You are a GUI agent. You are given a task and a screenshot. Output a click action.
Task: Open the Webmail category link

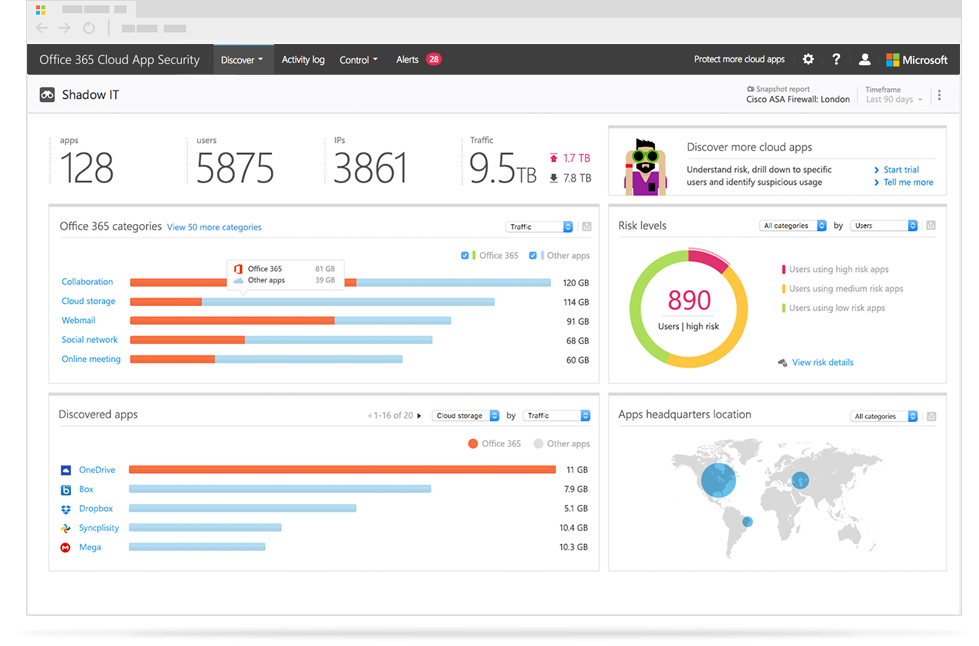[x=78, y=321]
